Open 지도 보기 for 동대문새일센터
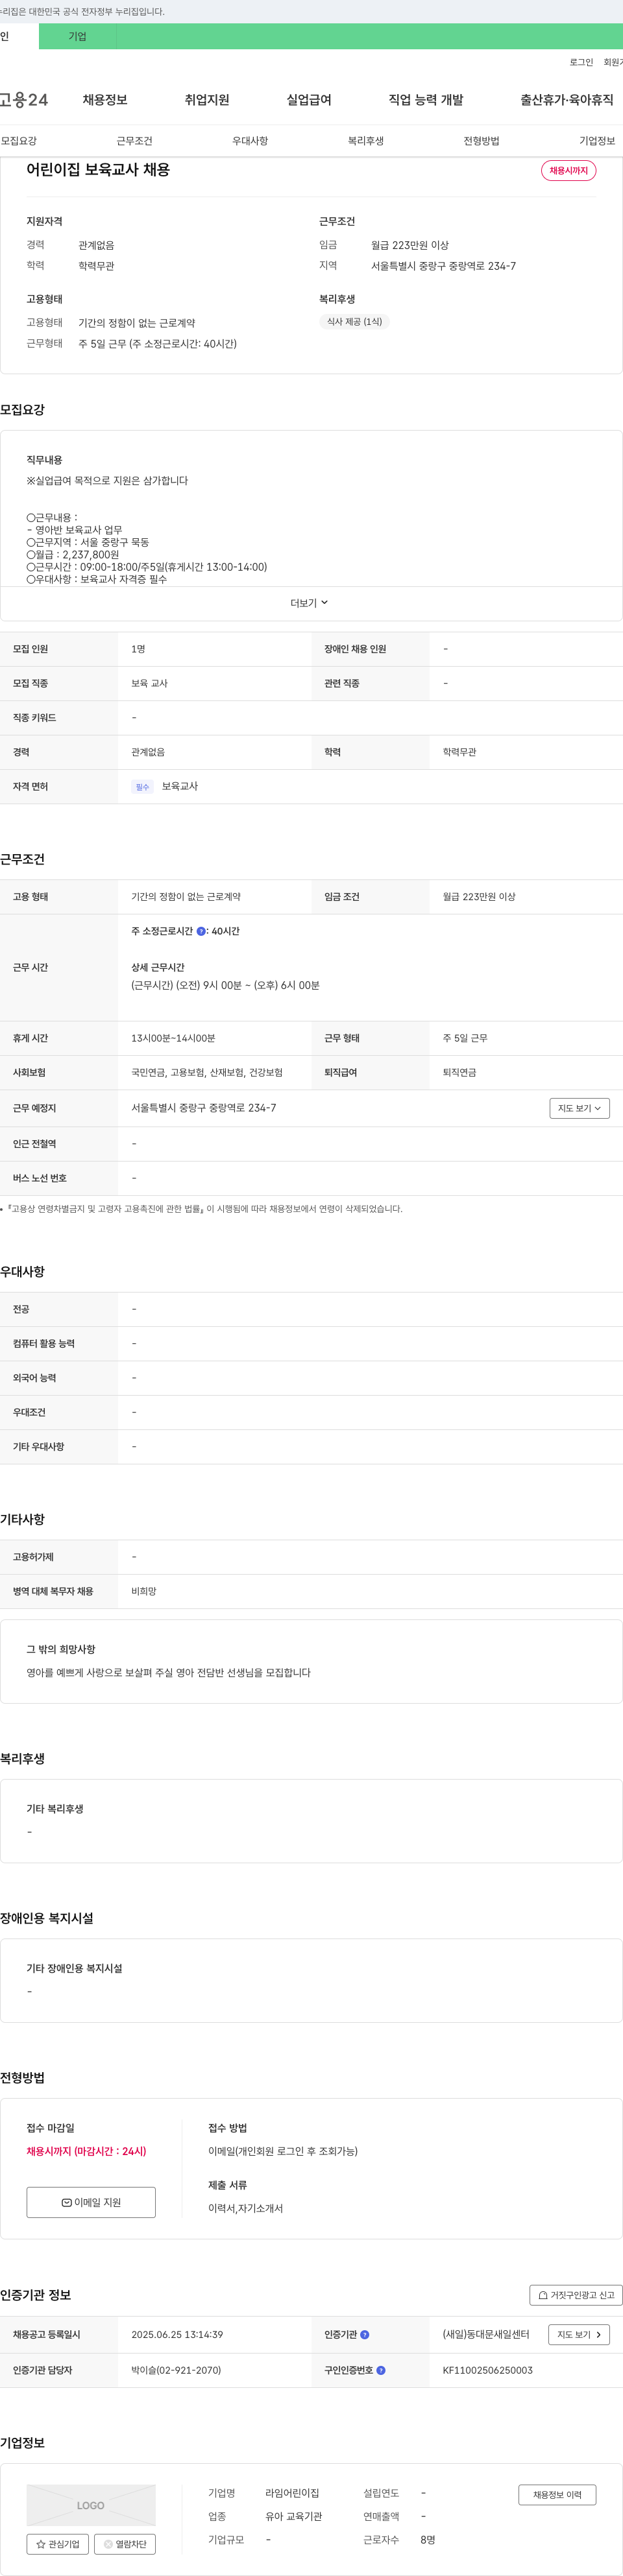The height and width of the screenshot is (2576, 623). [579, 2335]
